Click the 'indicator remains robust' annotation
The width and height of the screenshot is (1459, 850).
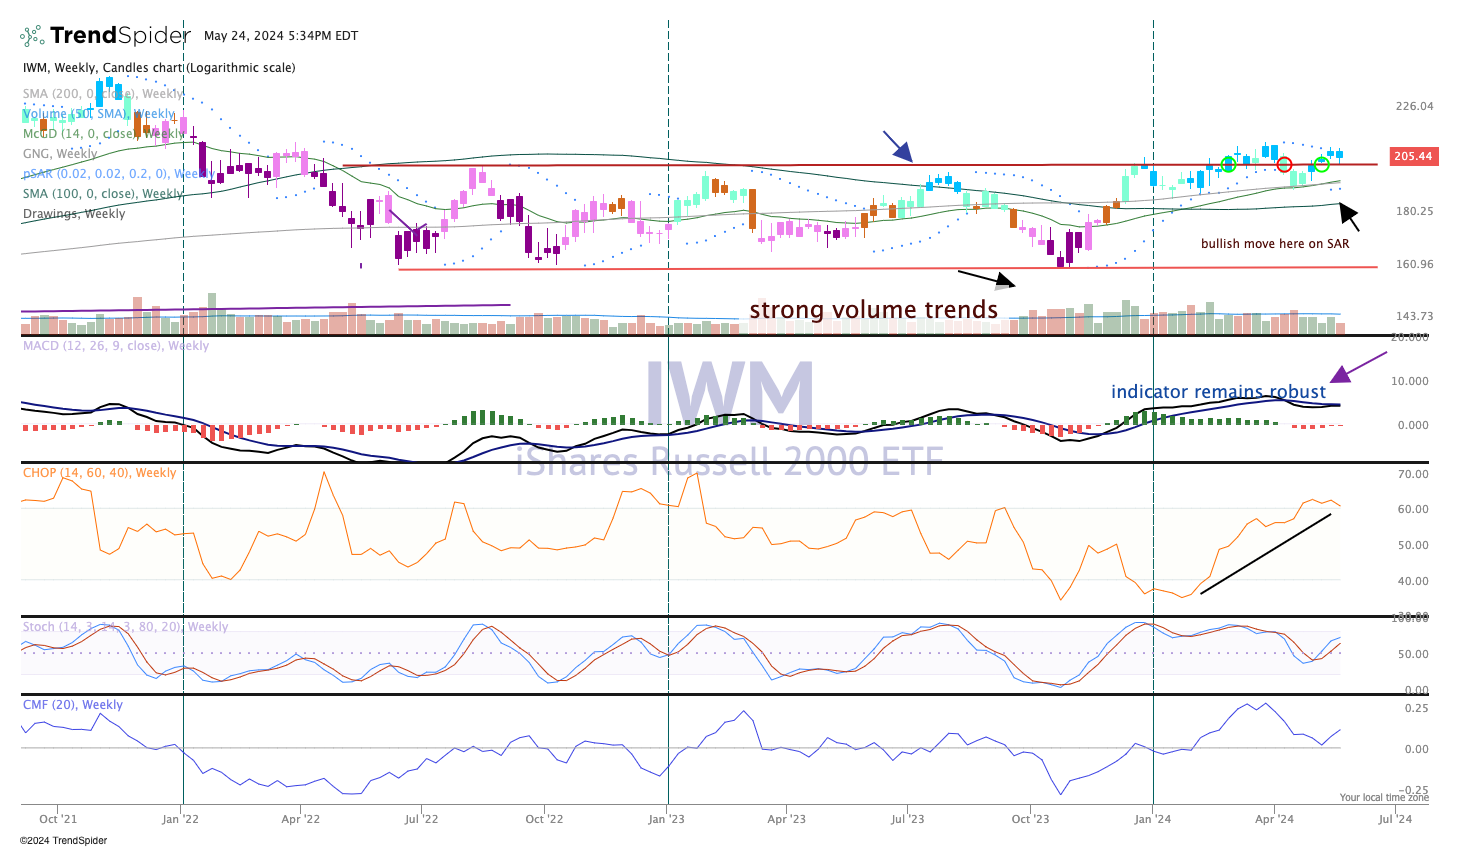click(x=1218, y=392)
